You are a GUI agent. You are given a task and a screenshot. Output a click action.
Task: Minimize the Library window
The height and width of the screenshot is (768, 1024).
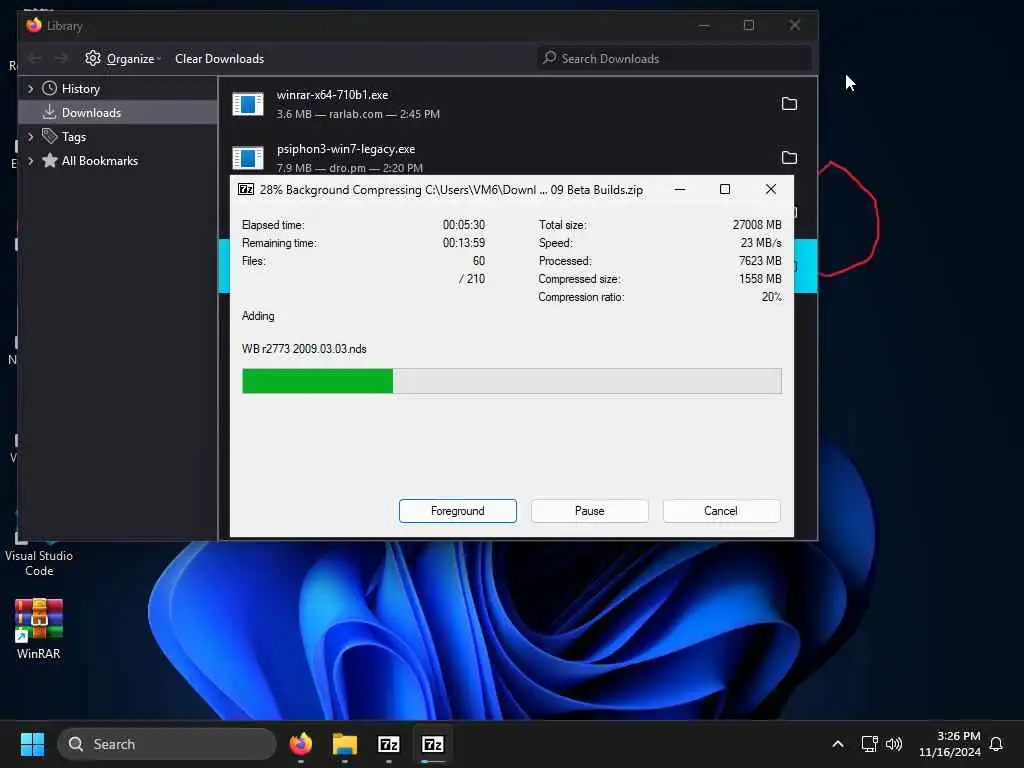tap(704, 25)
